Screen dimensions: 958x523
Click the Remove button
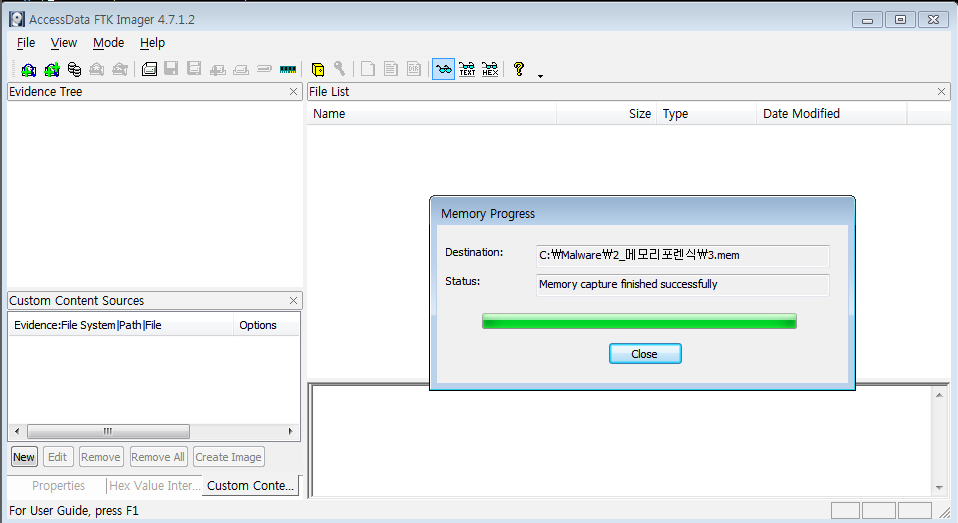(101, 457)
